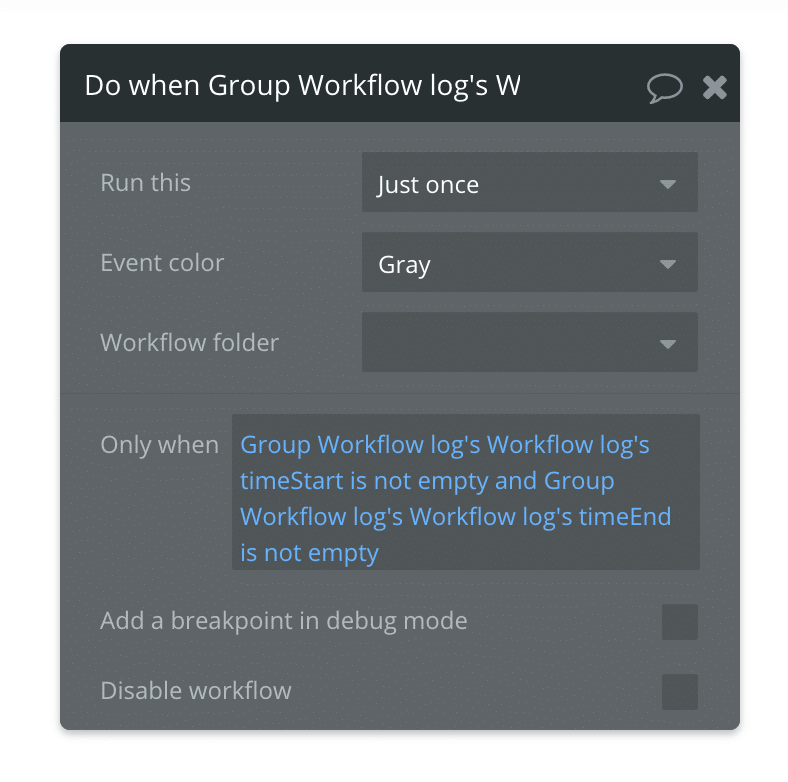Image resolution: width=788 pixels, height=782 pixels.
Task: Click 'timeStart' in the Only when expression
Action: pos(291,481)
